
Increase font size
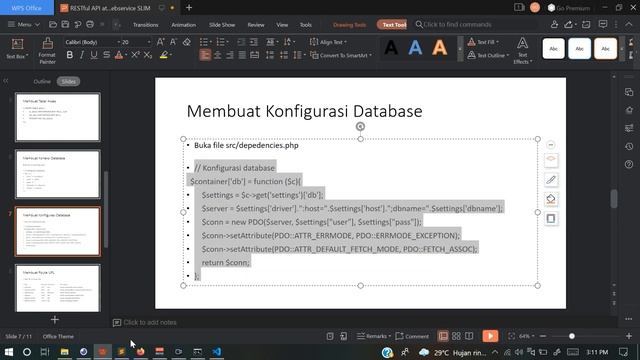[161, 42]
